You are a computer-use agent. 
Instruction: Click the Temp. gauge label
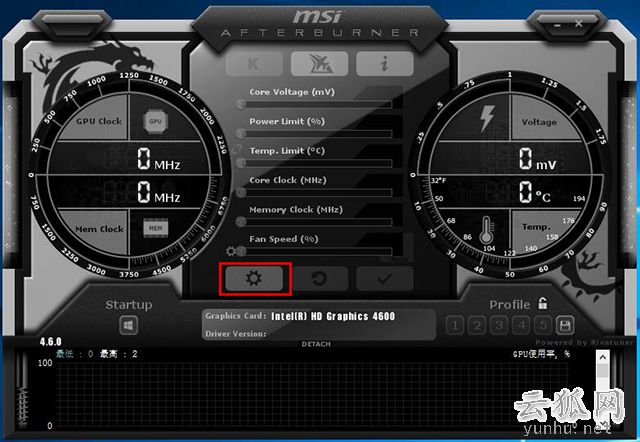[x=536, y=227]
